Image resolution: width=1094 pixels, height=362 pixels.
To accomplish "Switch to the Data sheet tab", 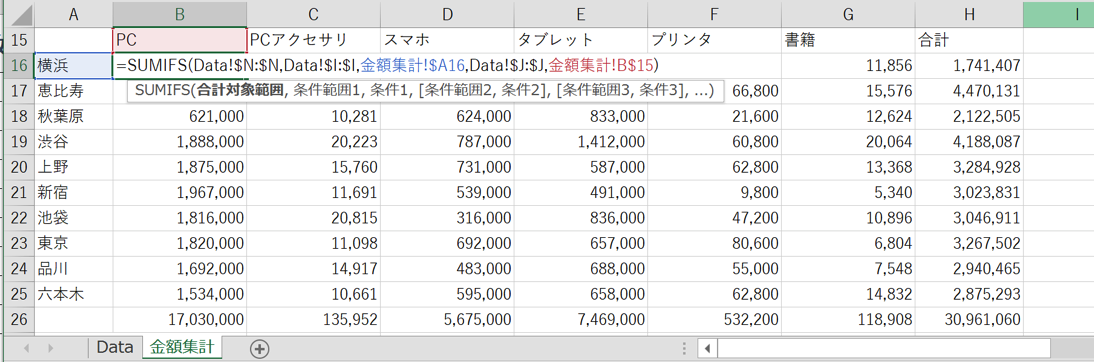I will (114, 347).
